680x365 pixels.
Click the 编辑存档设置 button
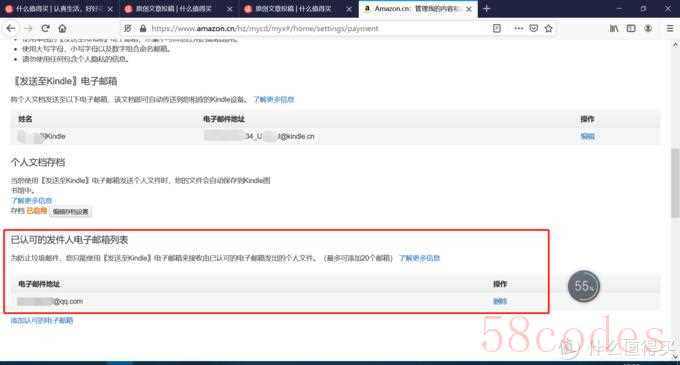coord(71,212)
